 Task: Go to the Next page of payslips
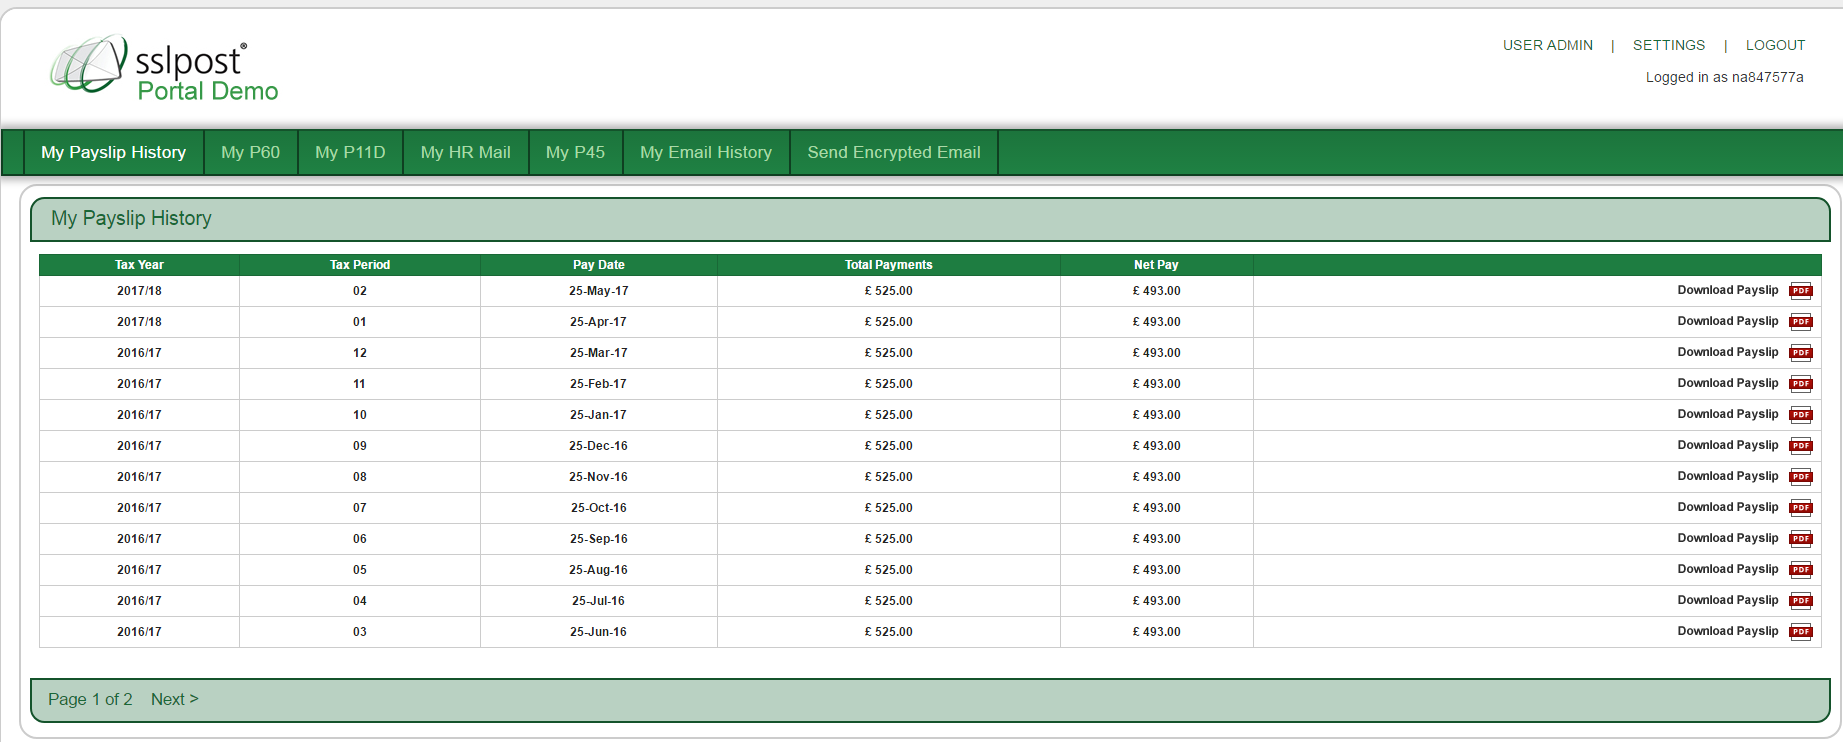pos(174,699)
